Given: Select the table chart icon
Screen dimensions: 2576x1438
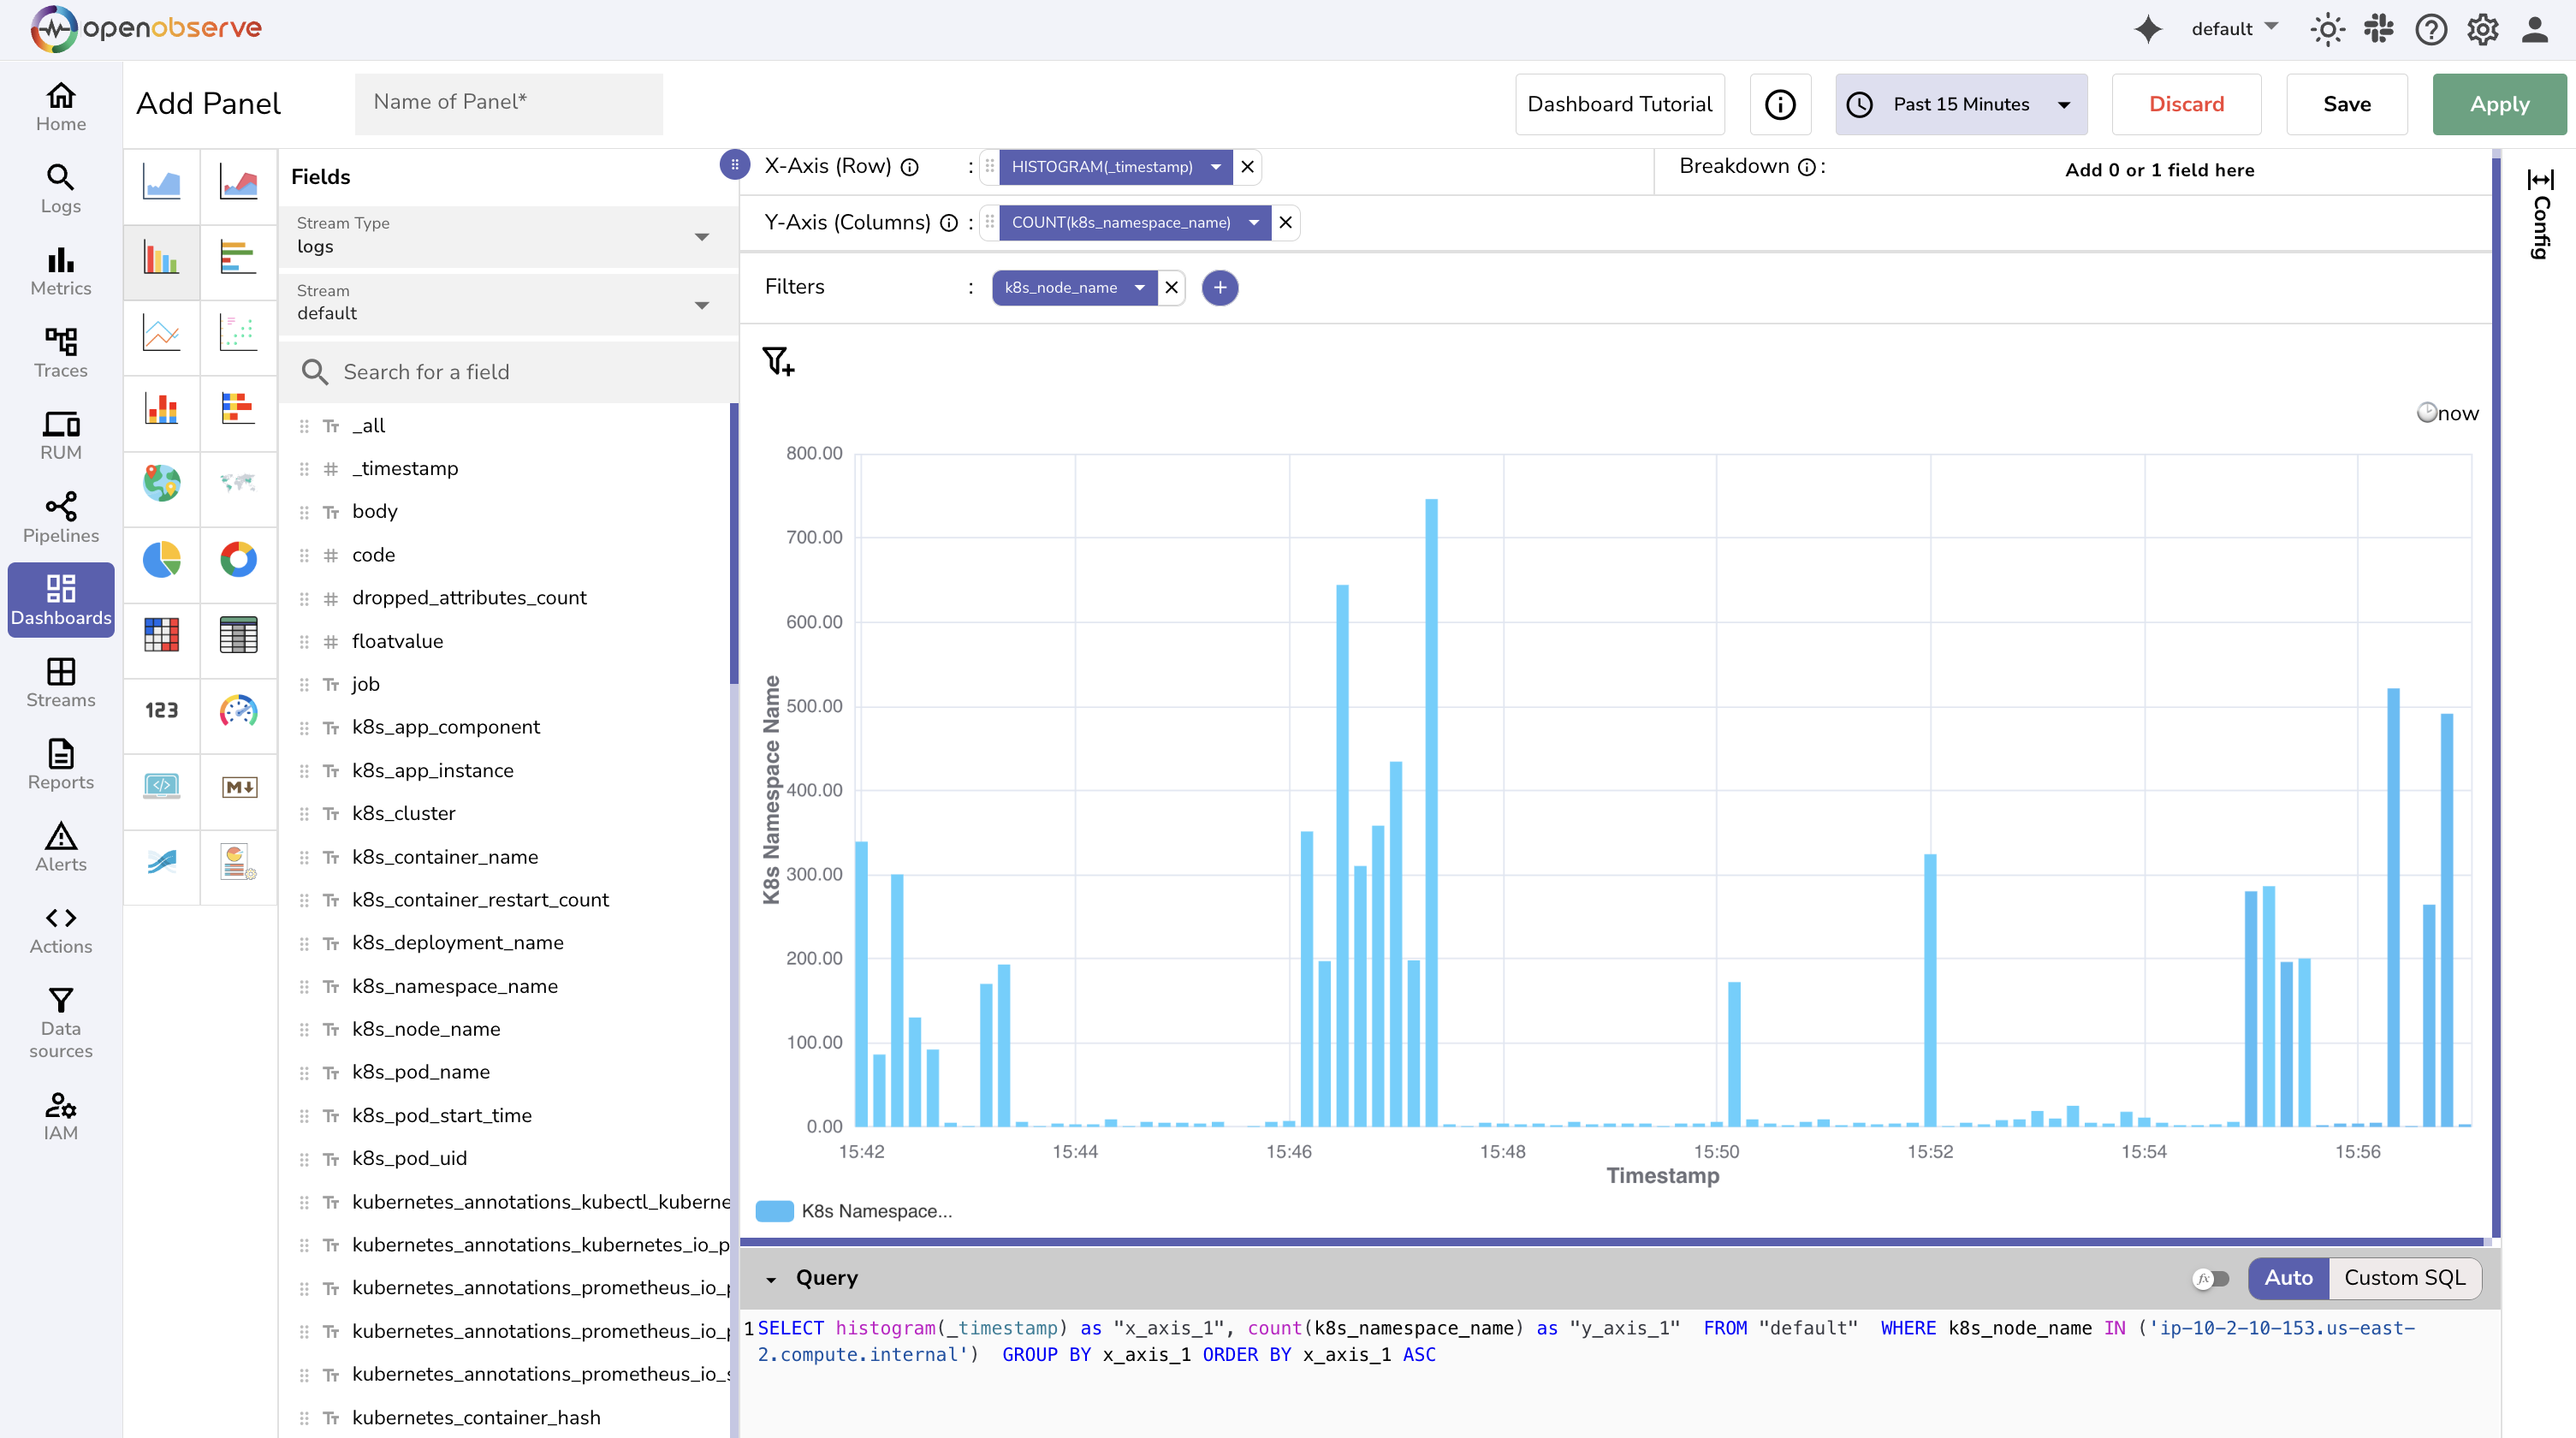Looking at the screenshot, I should click(x=238, y=634).
